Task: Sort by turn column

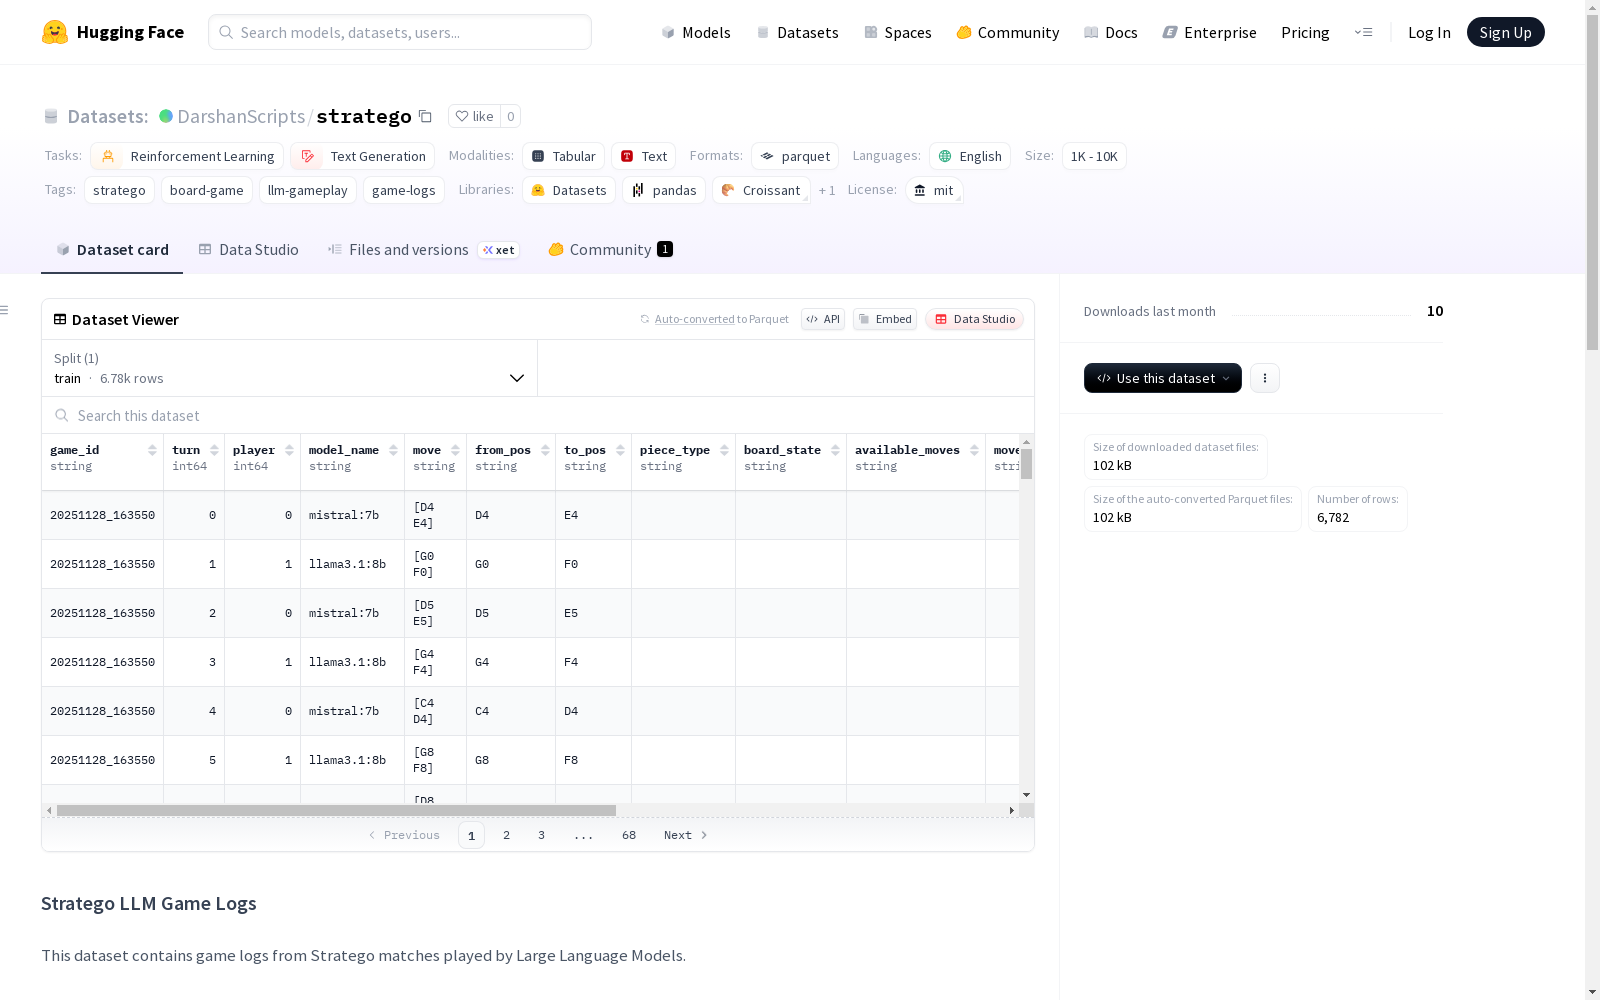Action: [x=214, y=450]
